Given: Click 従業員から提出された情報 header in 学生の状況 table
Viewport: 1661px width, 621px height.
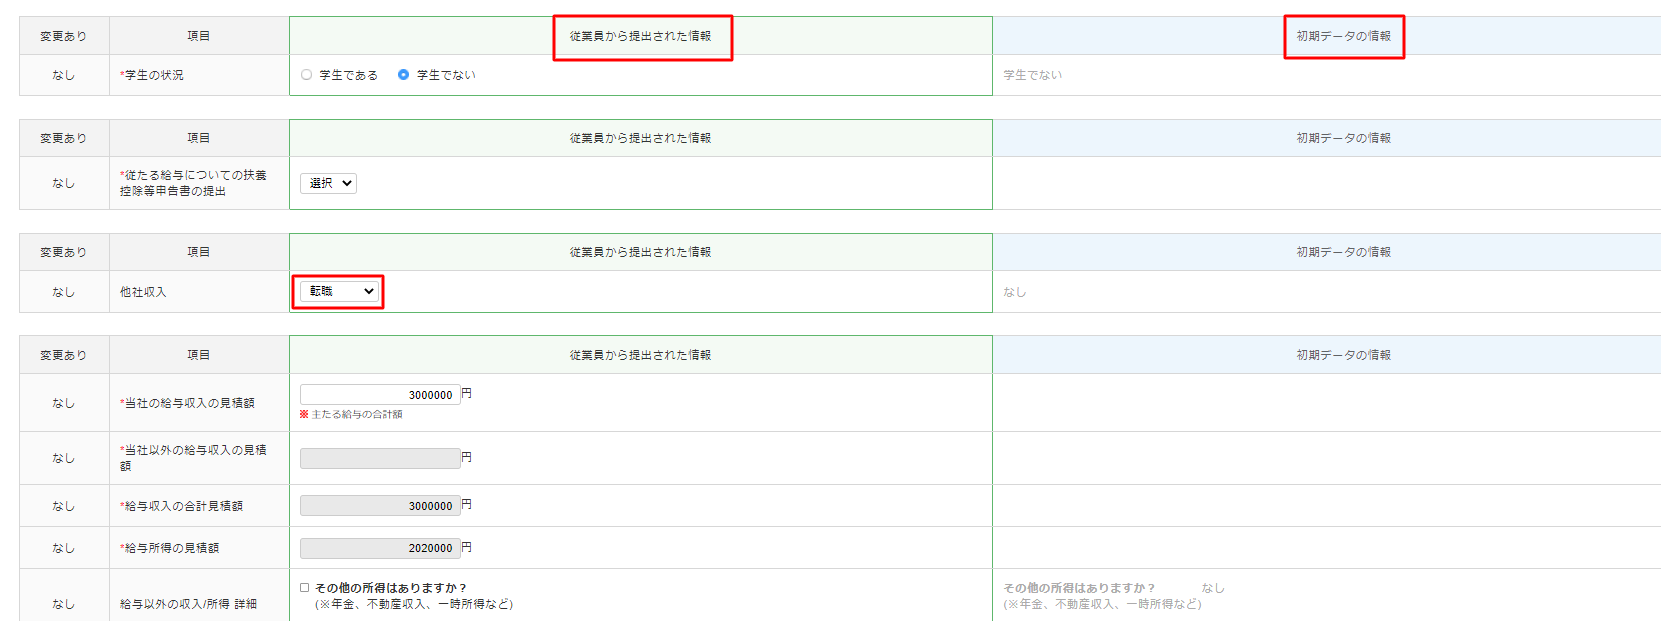Looking at the screenshot, I should point(641,36).
